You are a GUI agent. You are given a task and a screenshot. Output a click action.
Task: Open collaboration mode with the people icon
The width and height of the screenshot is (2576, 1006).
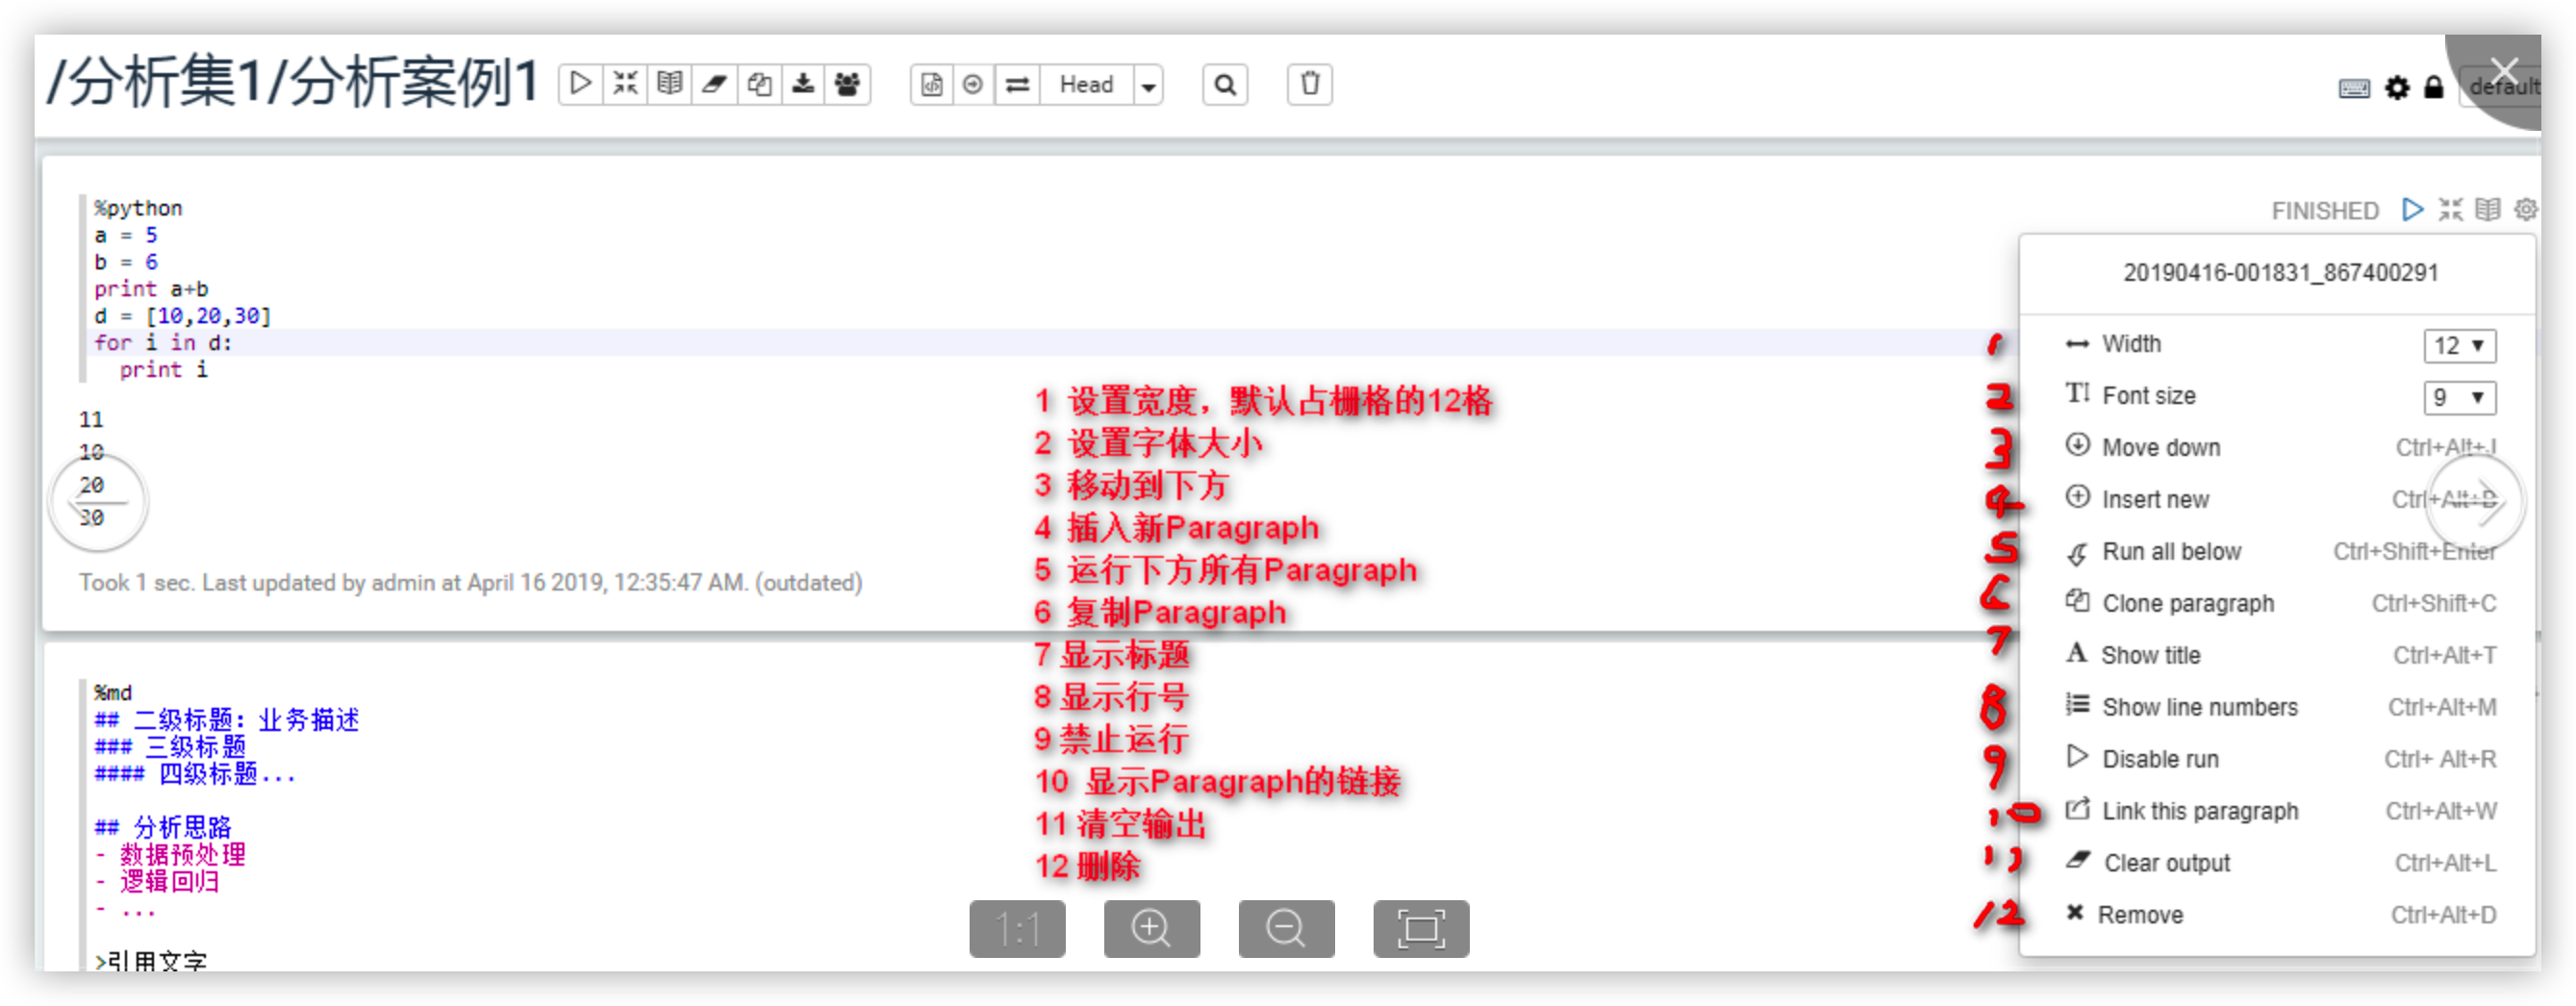pyautogui.click(x=848, y=85)
